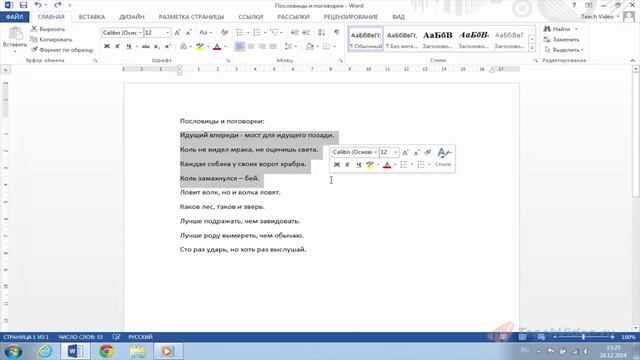Expand the styles gallery list
640x360 pixels.
pyautogui.click(x=532, y=48)
